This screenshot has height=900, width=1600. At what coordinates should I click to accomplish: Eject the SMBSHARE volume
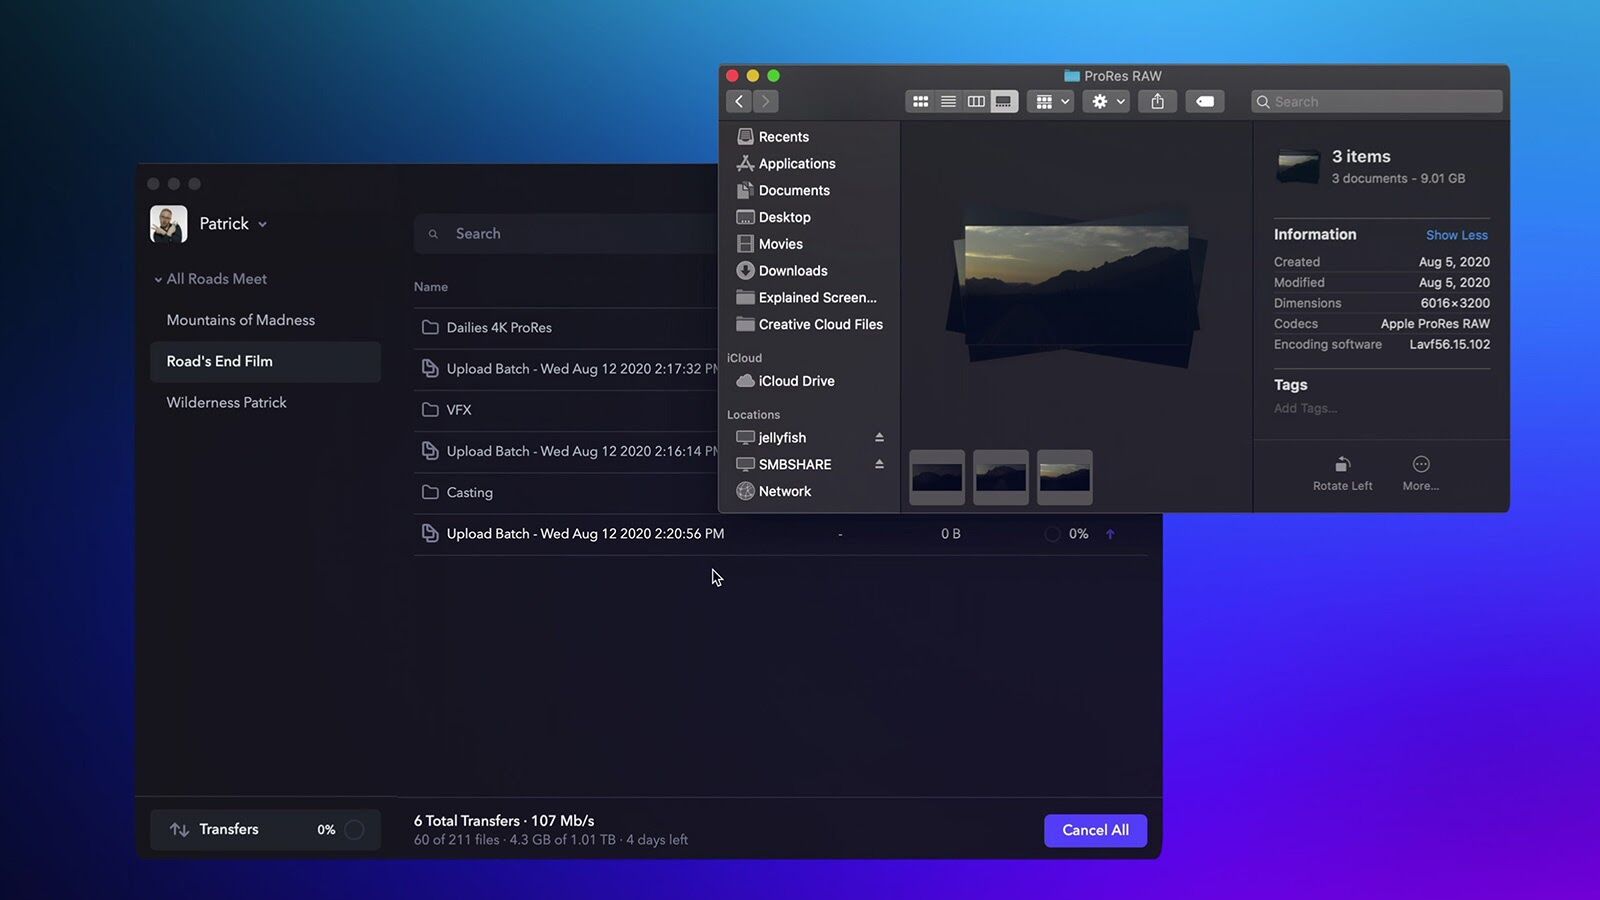tap(881, 464)
